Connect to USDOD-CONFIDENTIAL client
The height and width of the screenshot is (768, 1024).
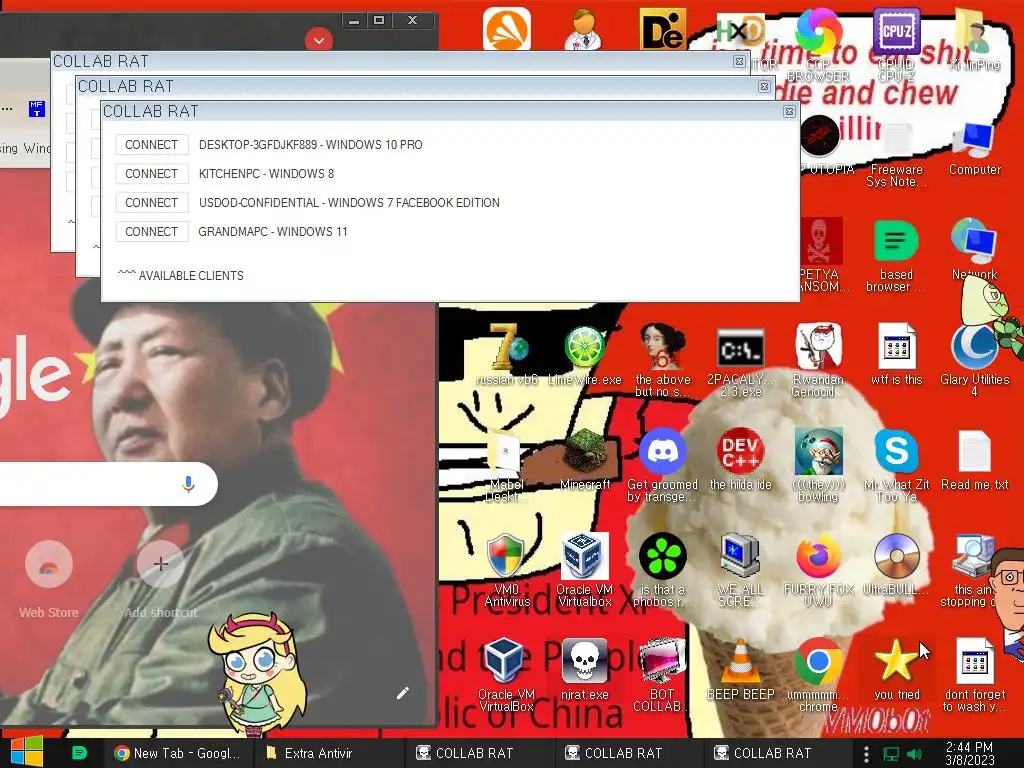[x=152, y=202]
